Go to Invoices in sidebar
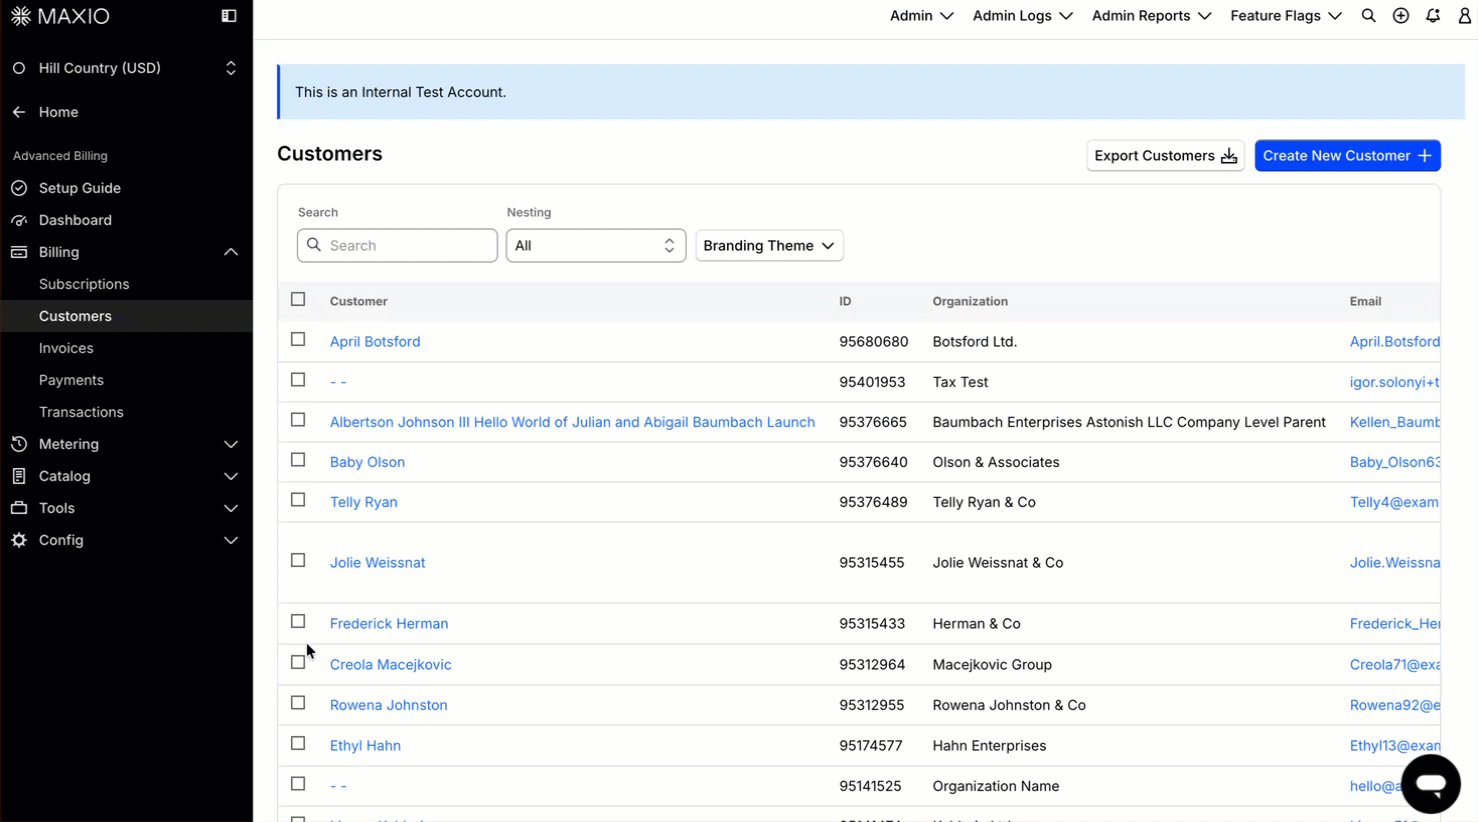Screen dimensions: 1478x822 (x=66, y=348)
